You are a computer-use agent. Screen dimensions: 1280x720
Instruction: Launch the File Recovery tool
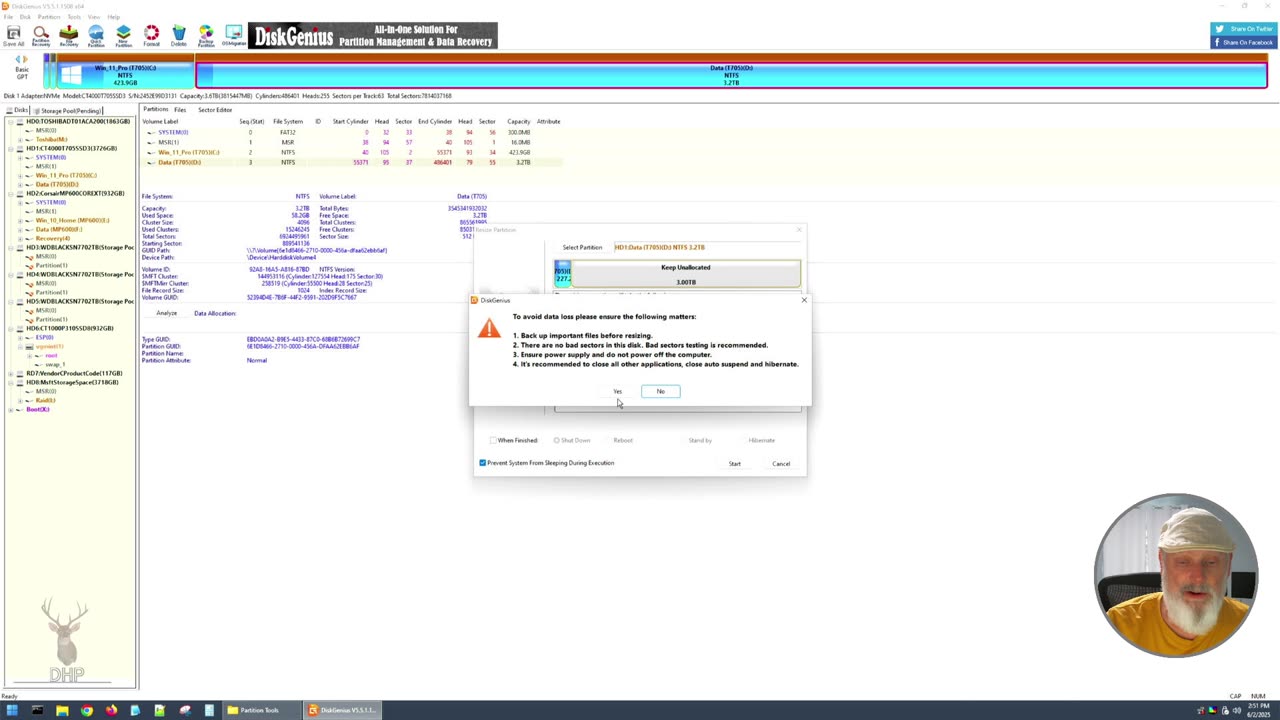[68, 36]
